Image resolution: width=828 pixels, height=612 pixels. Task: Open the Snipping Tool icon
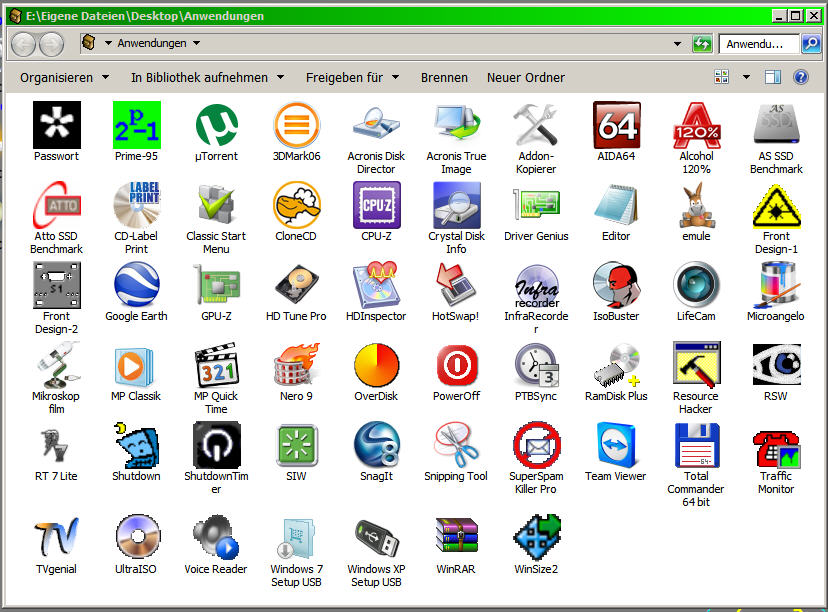pos(456,445)
